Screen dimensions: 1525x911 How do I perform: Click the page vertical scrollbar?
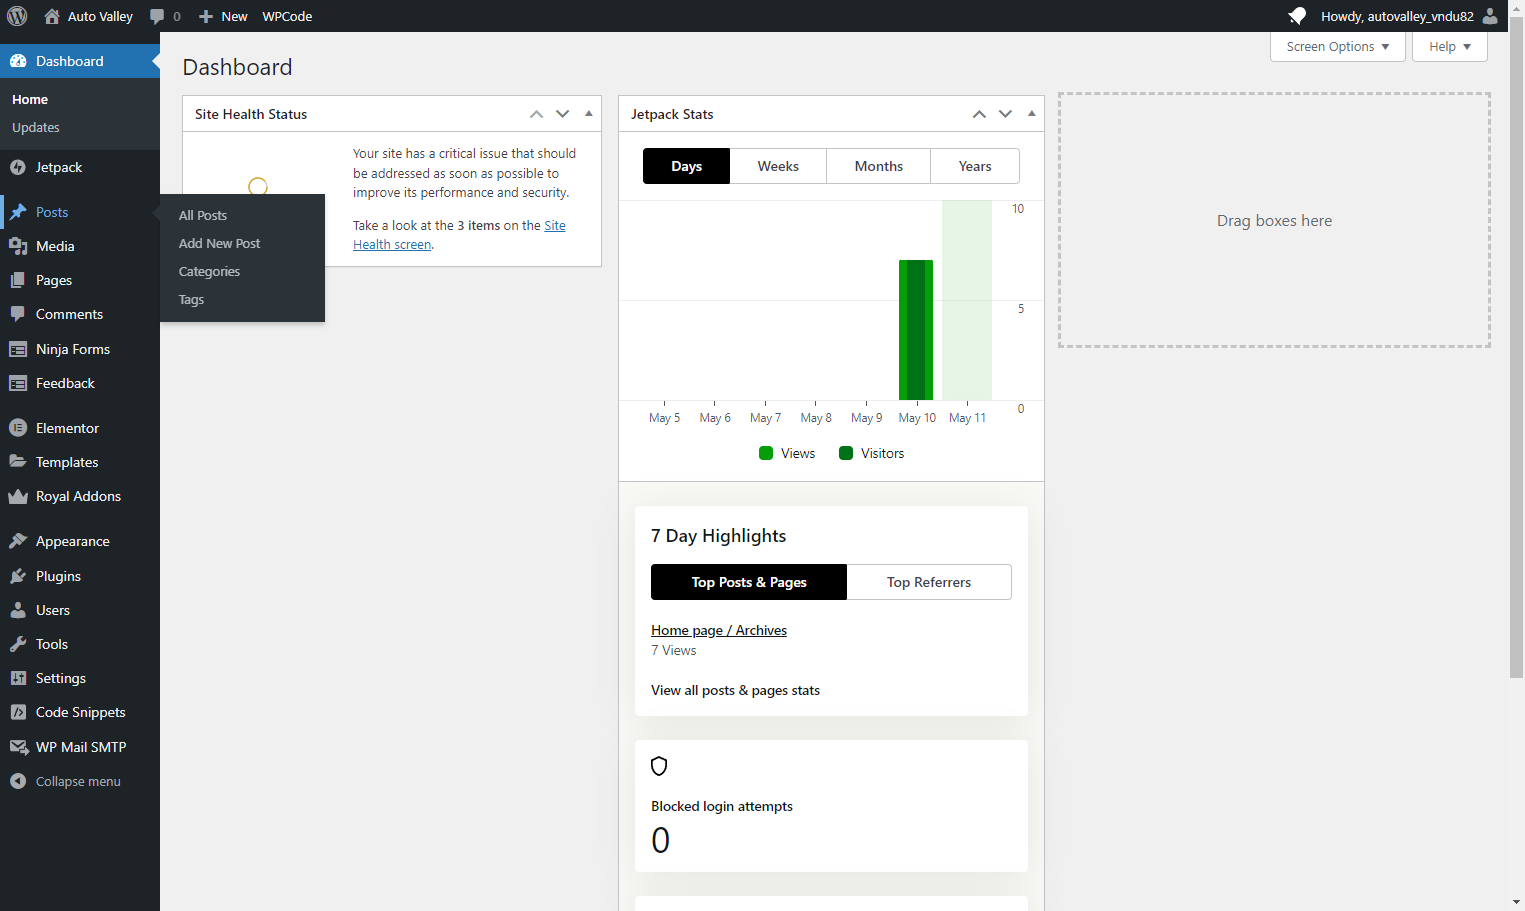[1517, 350]
